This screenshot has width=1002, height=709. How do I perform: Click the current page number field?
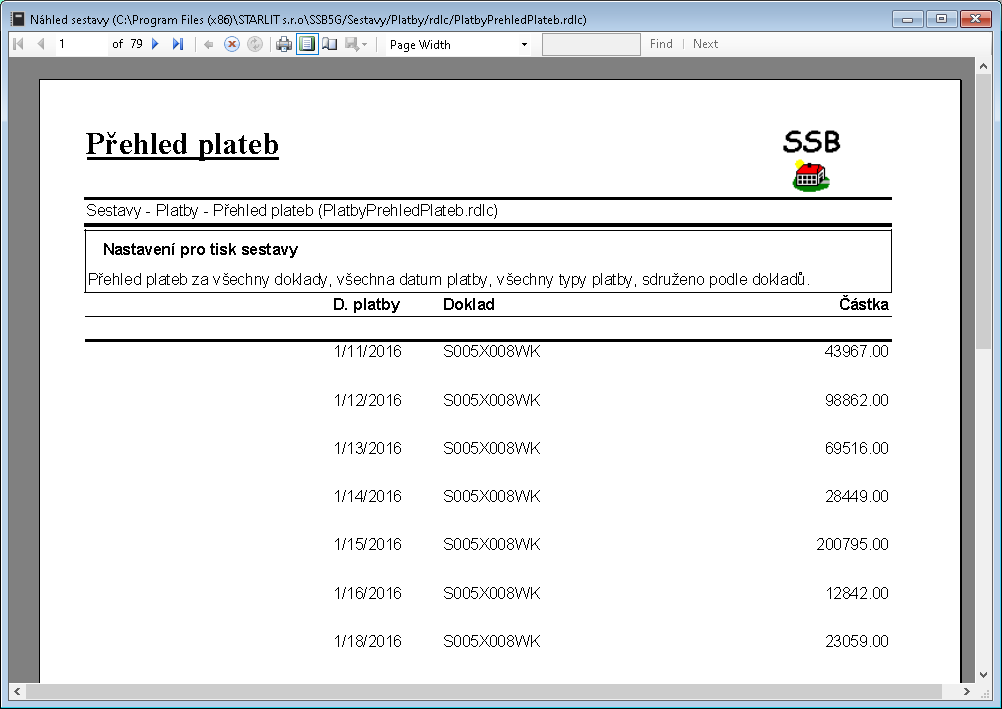pos(78,44)
